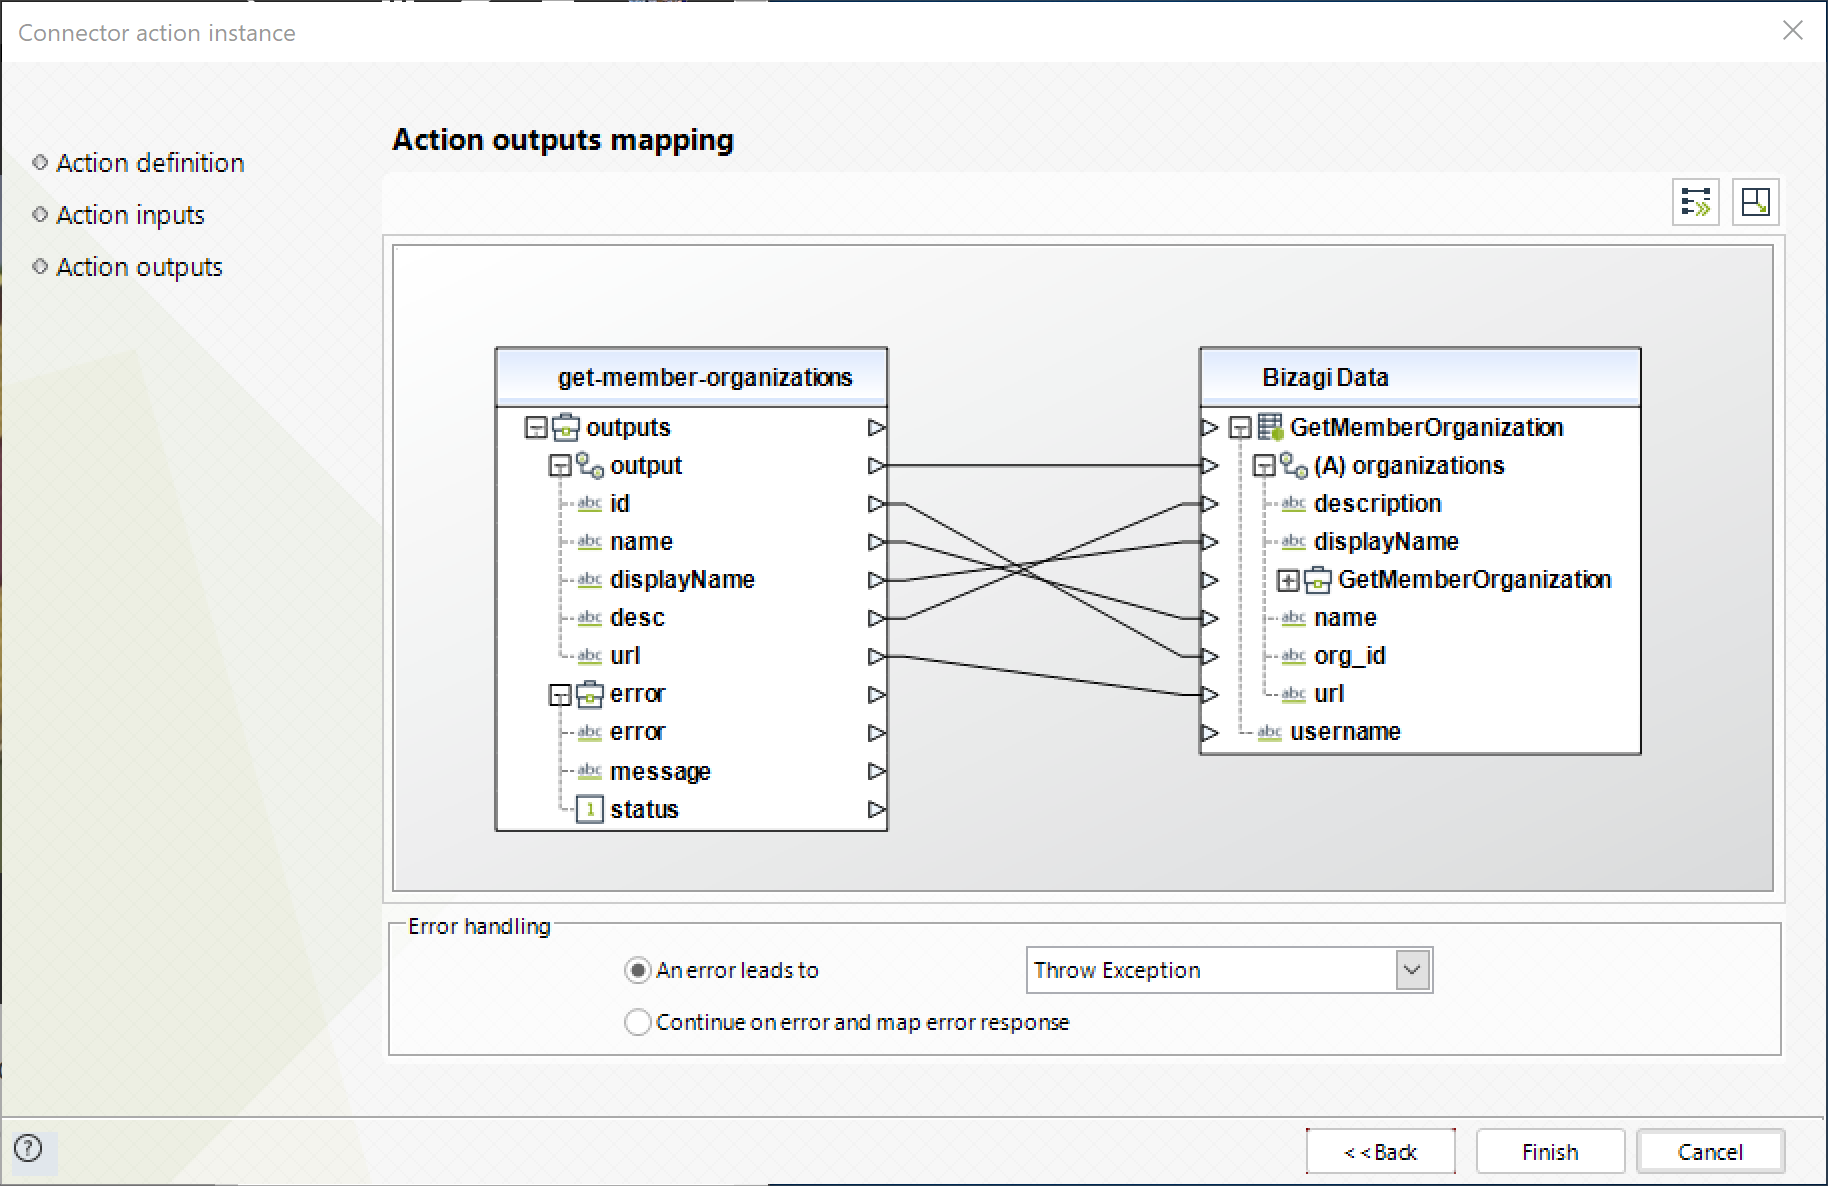Expand the nested GetMemberOrganization node
Screen dimensions: 1828x1186
tap(1288, 580)
